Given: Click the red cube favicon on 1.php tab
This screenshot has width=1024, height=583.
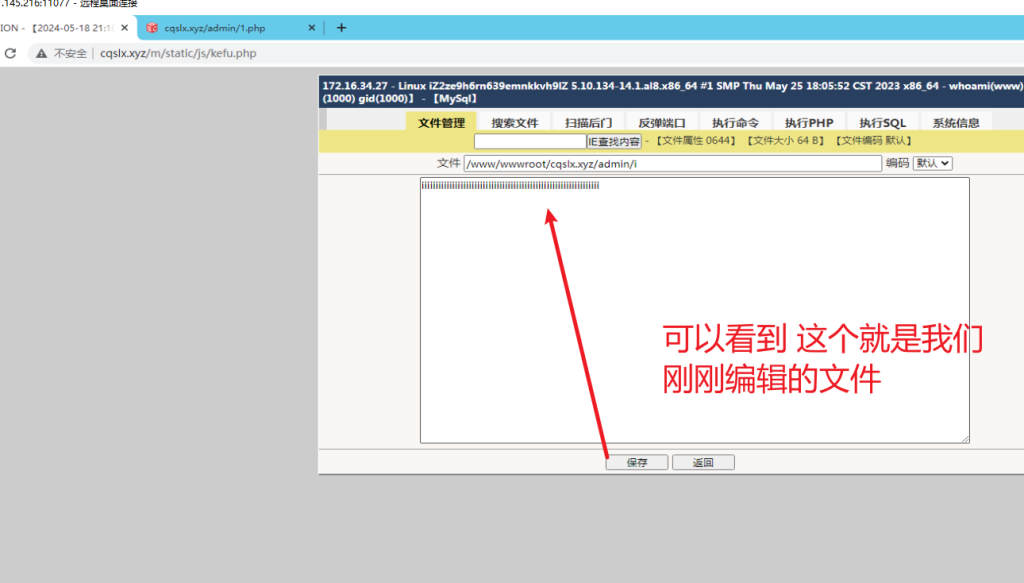Looking at the screenshot, I should [x=152, y=28].
